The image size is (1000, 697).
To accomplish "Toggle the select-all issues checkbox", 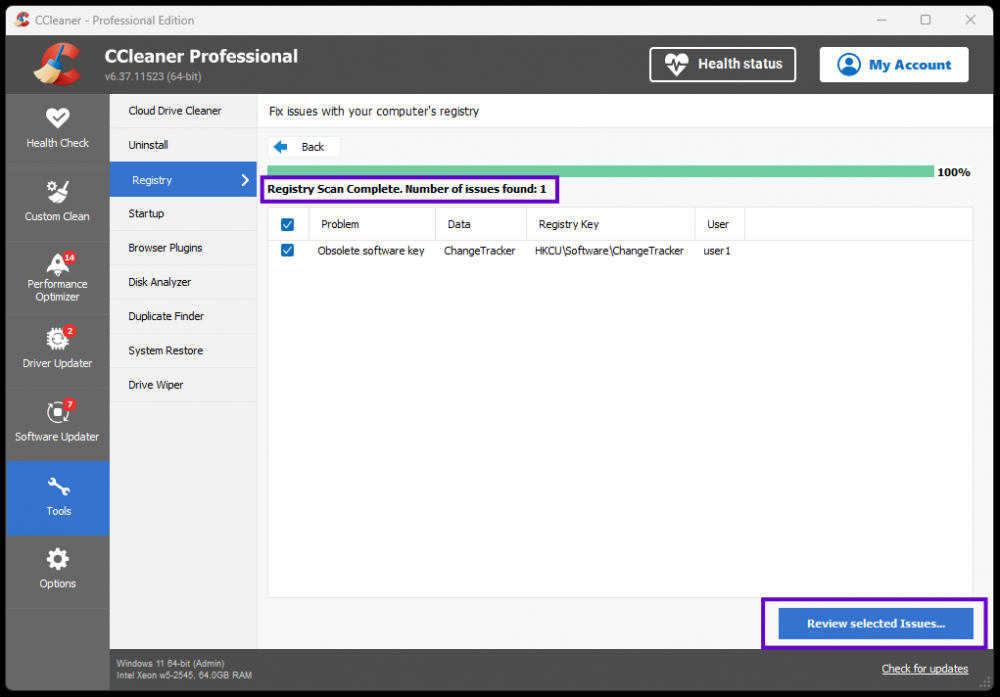I will coord(288,224).
